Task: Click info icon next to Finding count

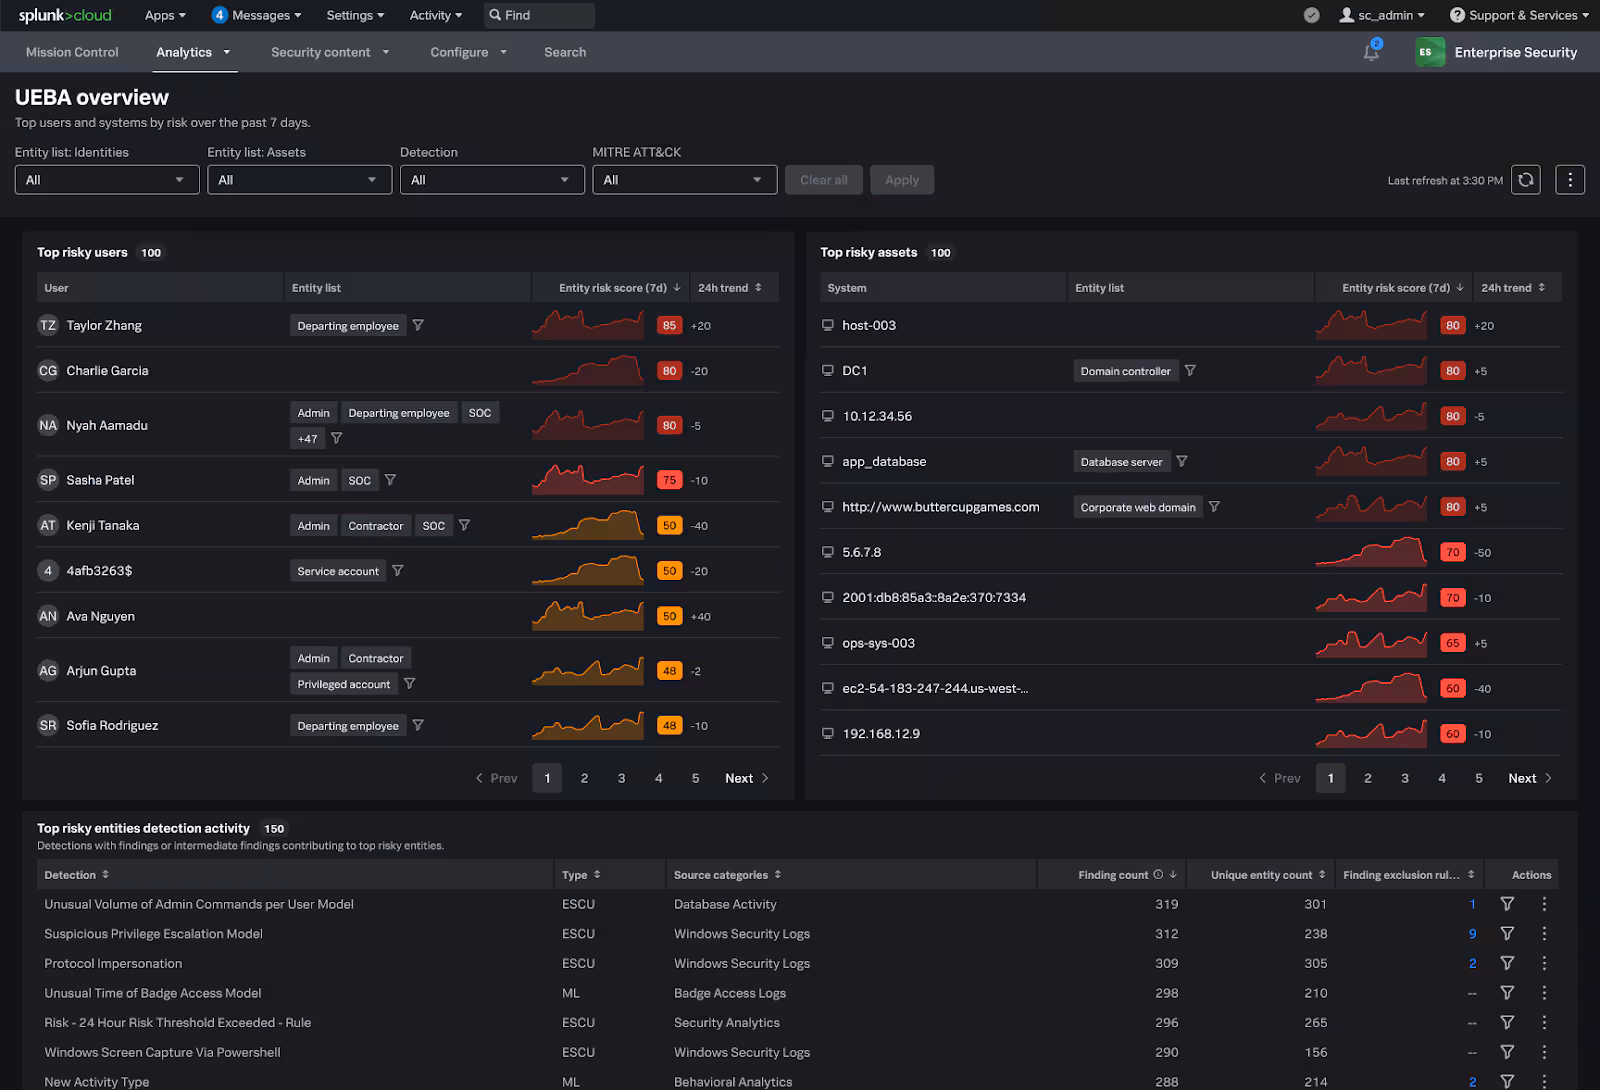Action: pyautogui.click(x=1158, y=875)
